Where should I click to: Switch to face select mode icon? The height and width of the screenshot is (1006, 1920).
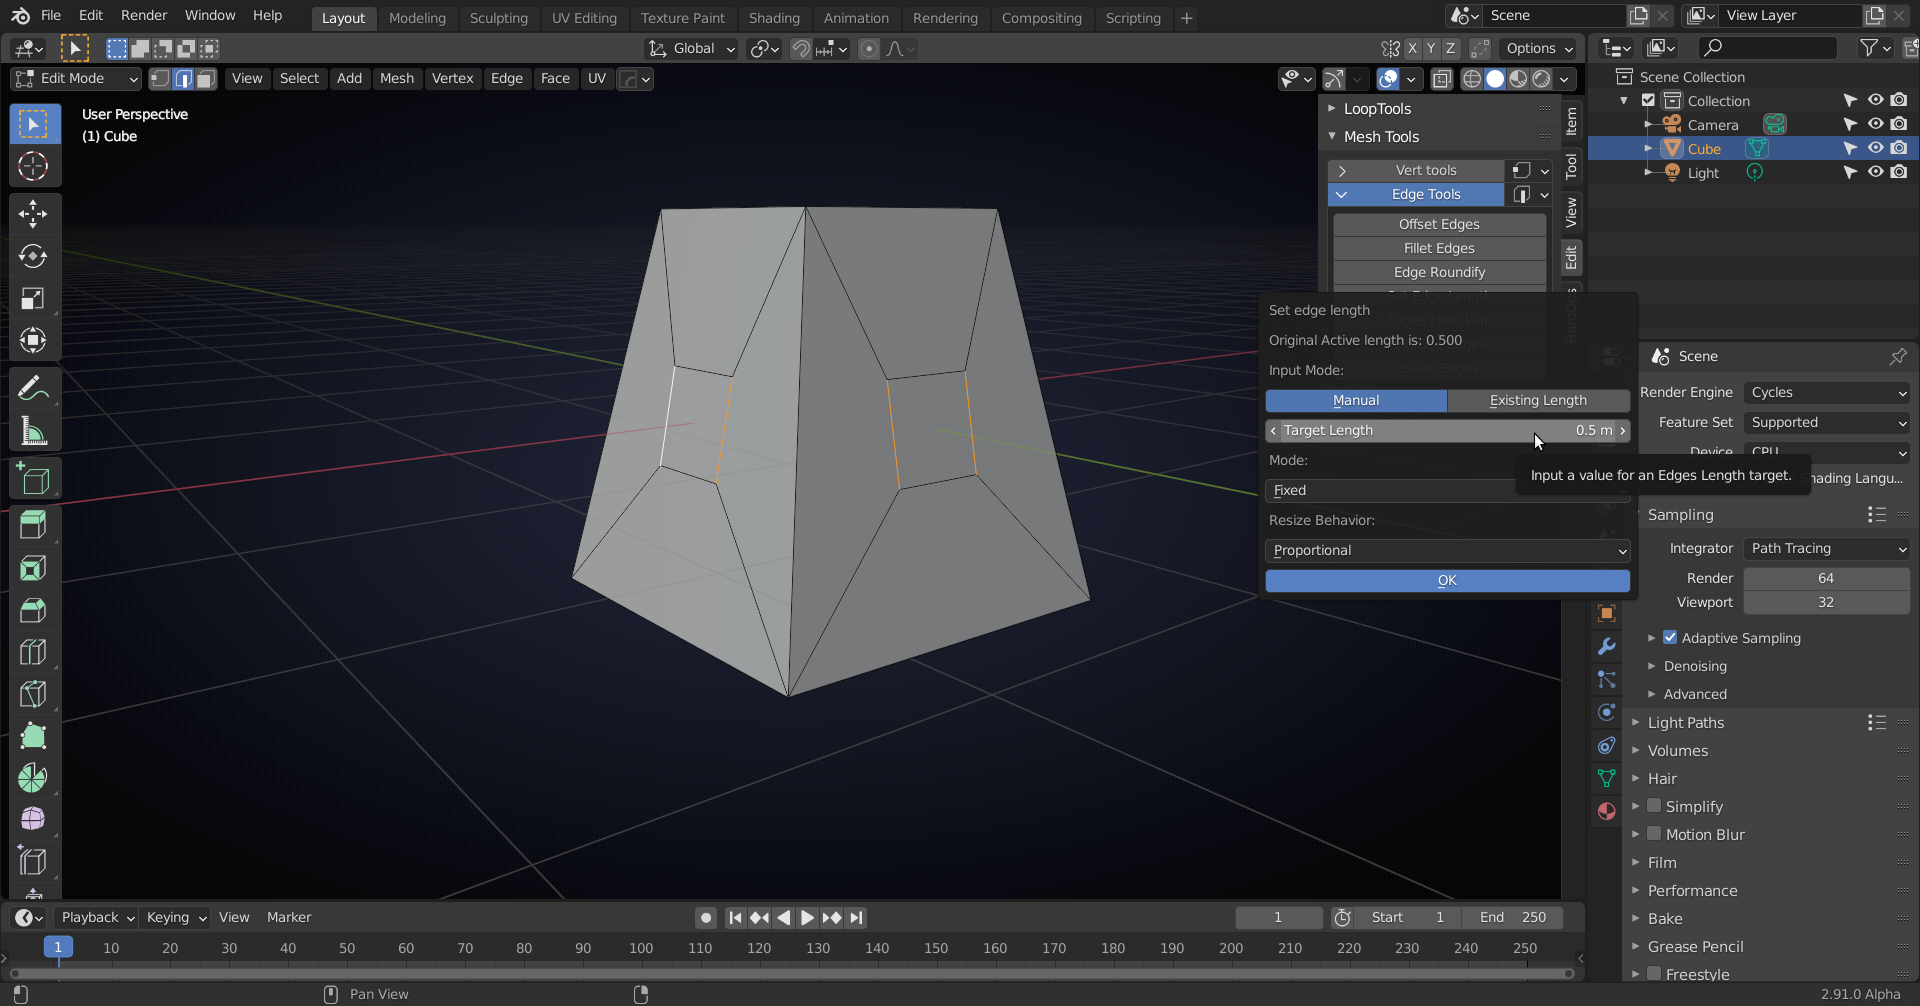coord(206,78)
